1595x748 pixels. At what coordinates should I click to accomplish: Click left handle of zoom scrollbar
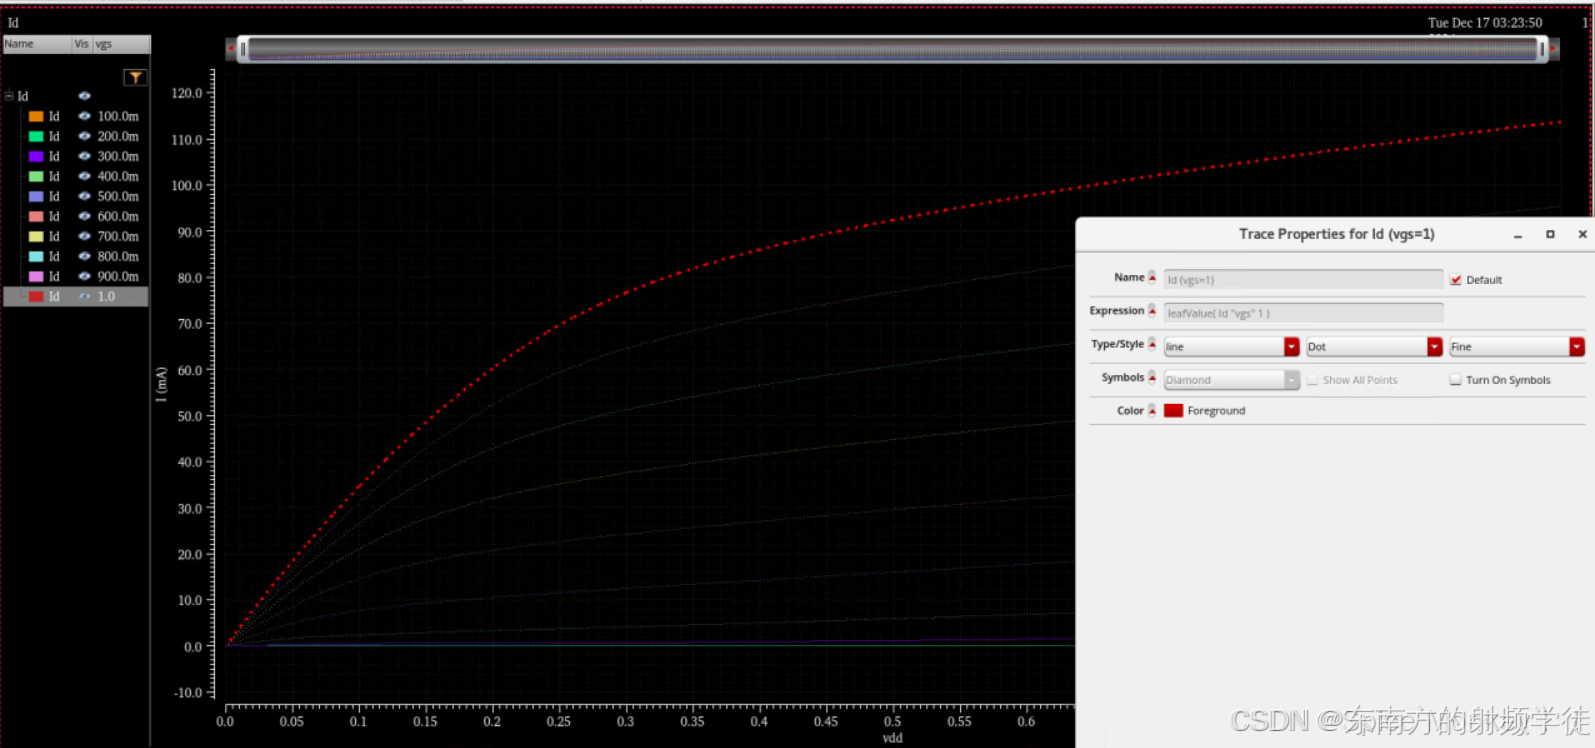tap(243, 49)
